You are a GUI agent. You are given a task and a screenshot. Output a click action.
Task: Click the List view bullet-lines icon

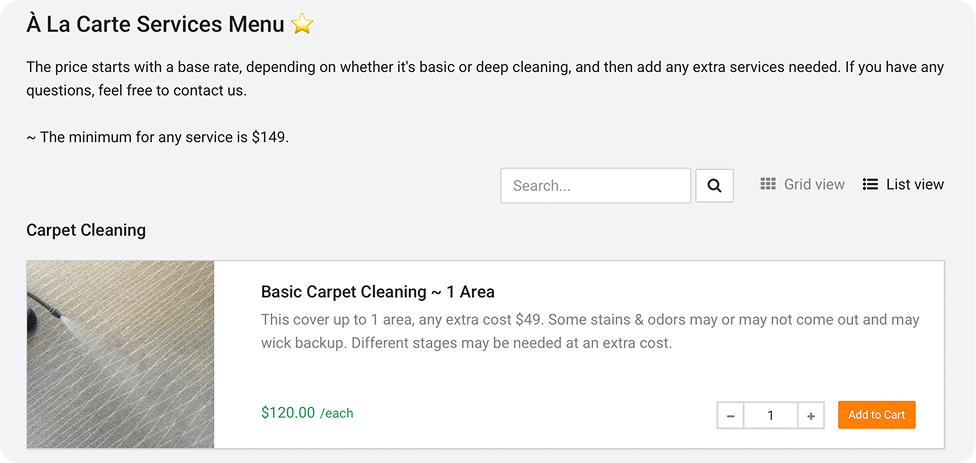870,184
